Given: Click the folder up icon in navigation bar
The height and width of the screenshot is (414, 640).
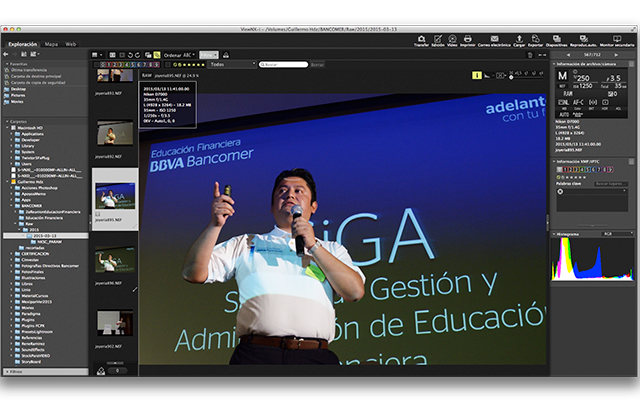Looking at the screenshot, I should (24, 54).
